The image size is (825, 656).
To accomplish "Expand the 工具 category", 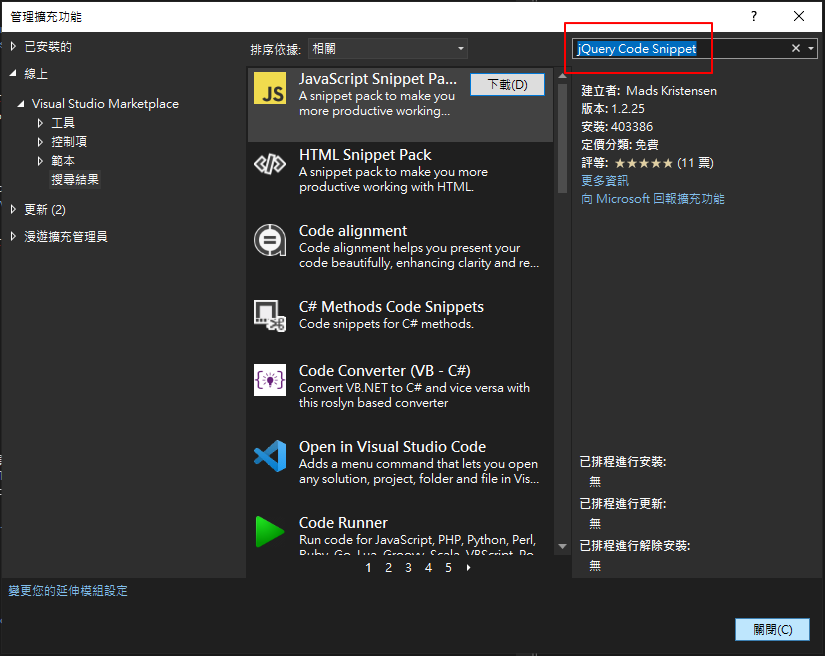I will 40,123.
